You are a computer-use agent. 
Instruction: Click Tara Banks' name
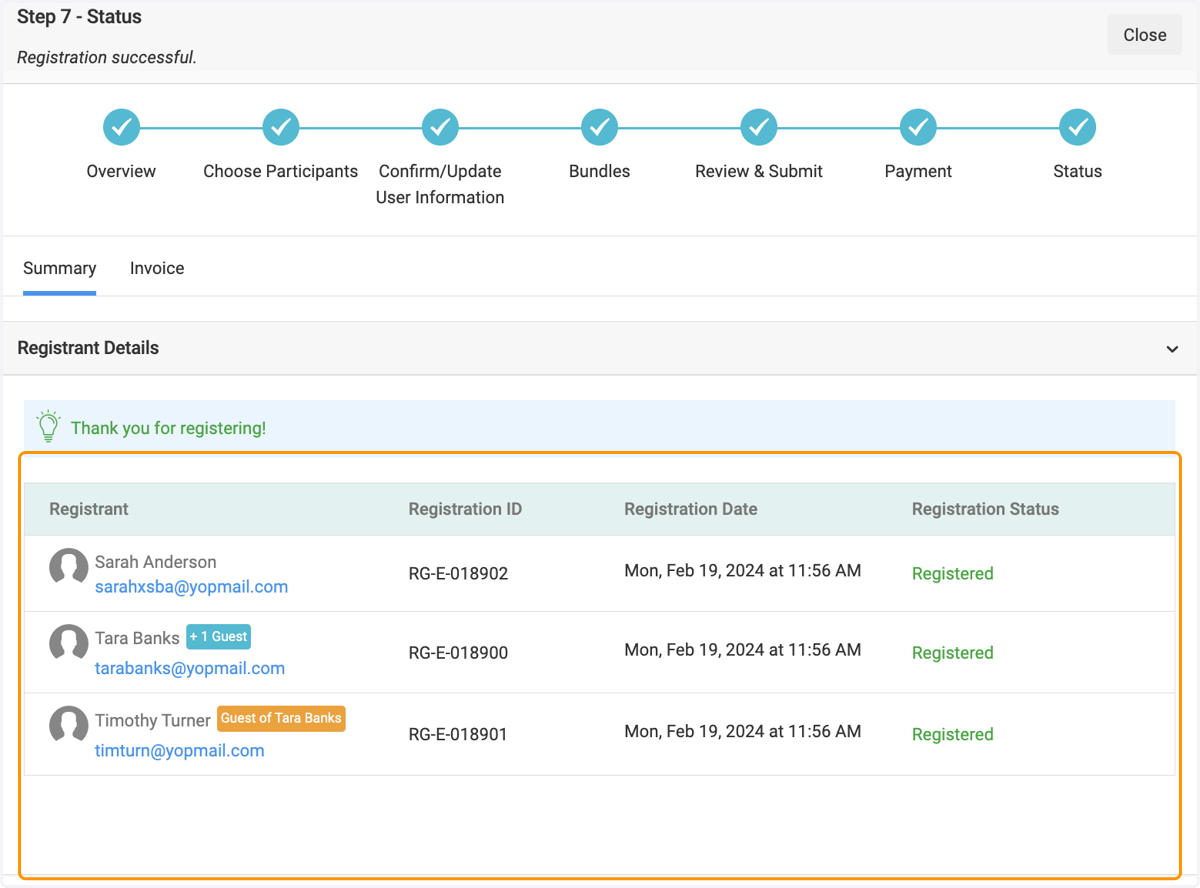click(x=137, y=638)
